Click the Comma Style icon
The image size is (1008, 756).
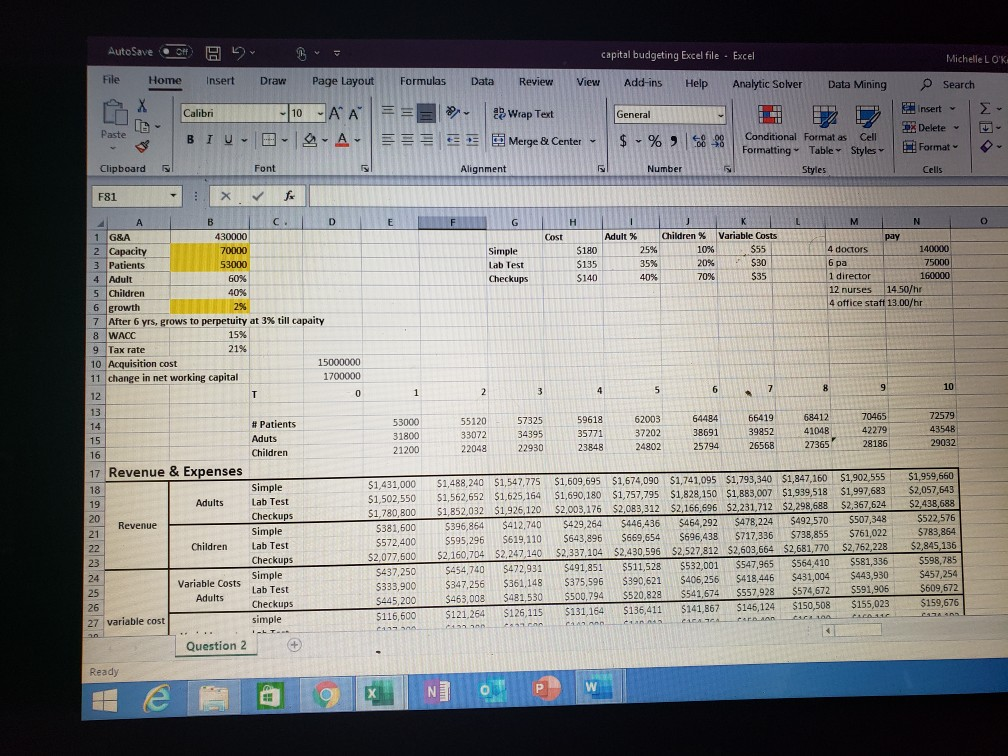pyautogui.click(x=673, y=141)
